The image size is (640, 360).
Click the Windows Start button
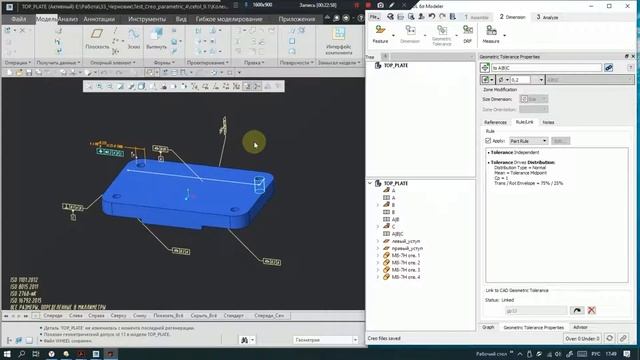click(7, 354)
